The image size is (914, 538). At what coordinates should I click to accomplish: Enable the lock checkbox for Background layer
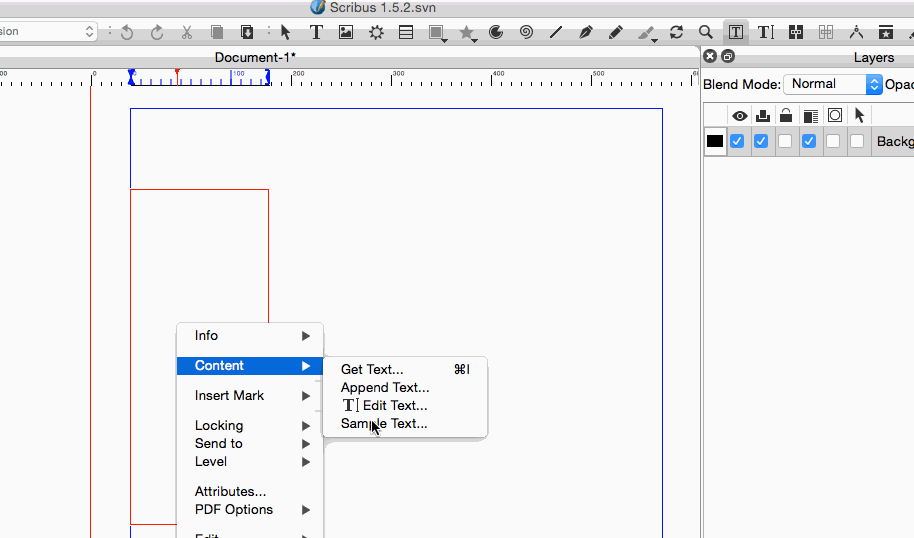(x=785, y=141)
